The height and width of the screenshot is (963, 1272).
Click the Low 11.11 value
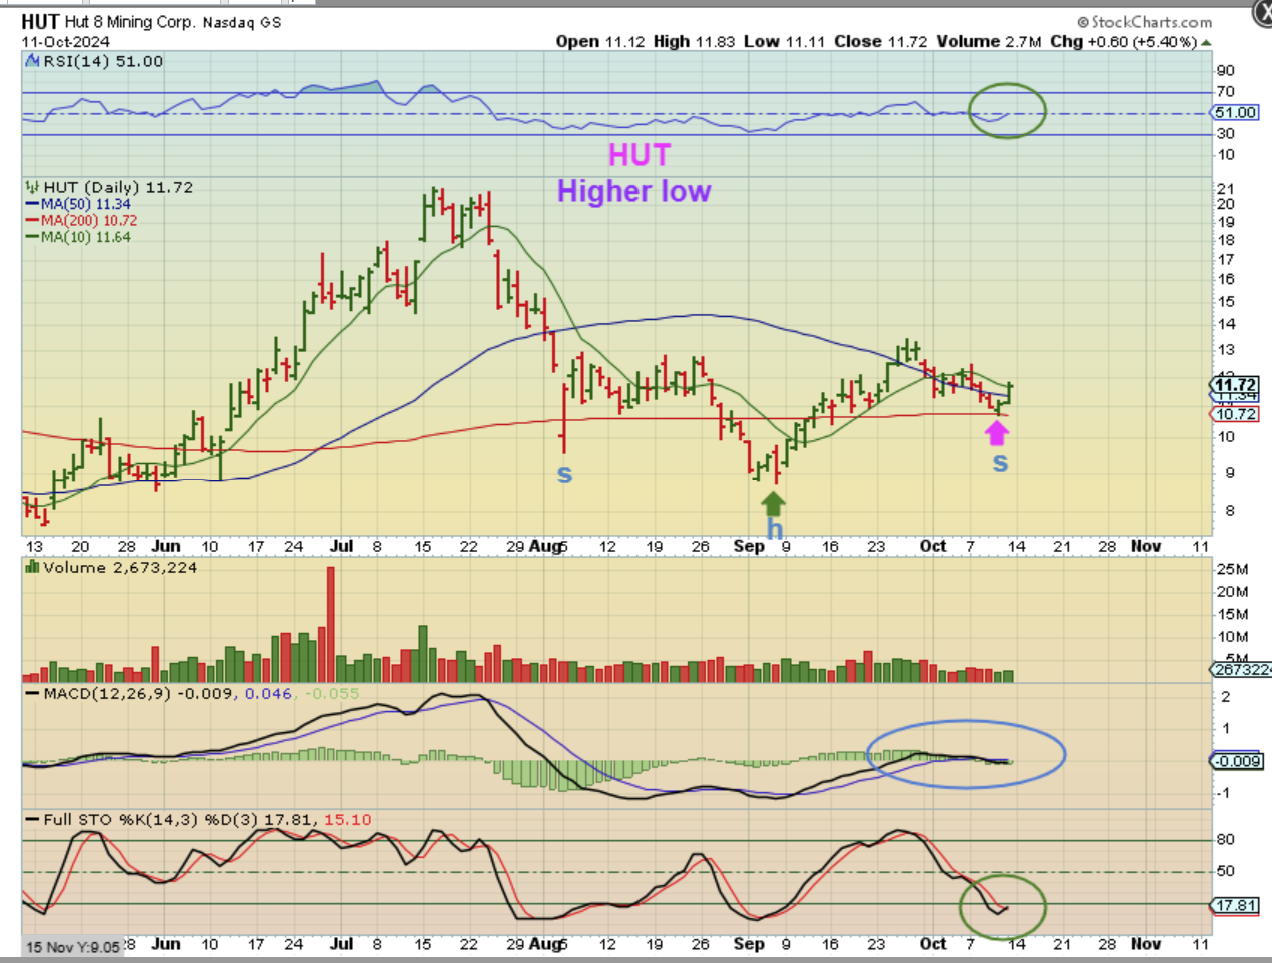[x=785, y=41]
